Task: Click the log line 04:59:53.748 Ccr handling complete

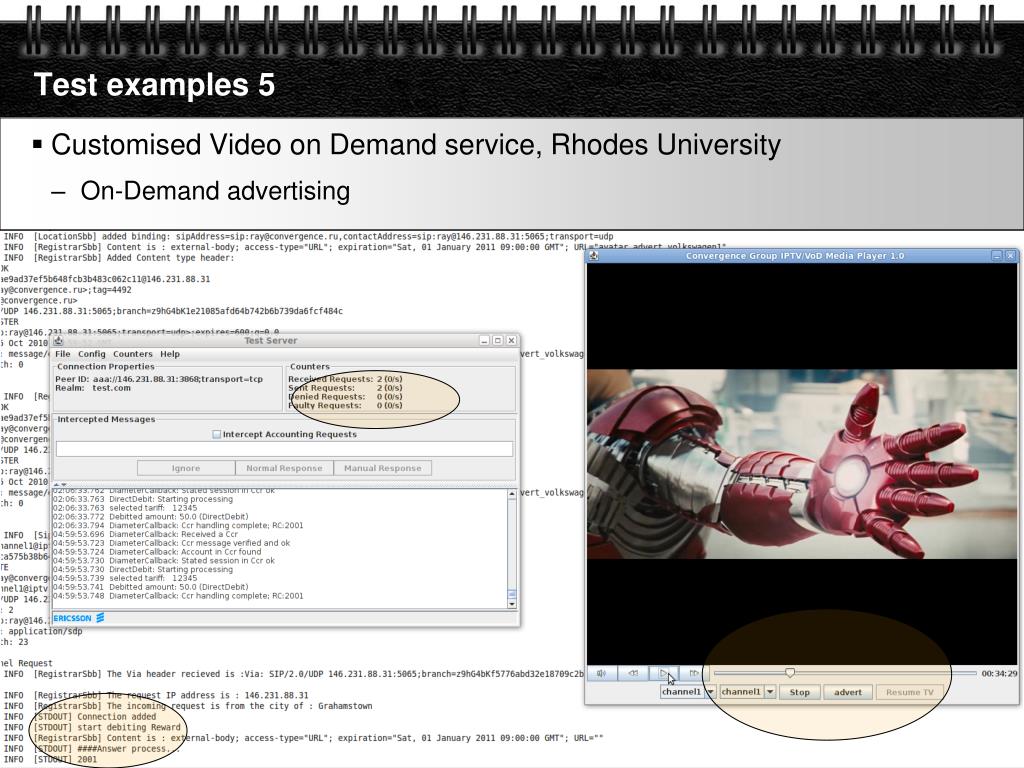Action: [178, 596]
